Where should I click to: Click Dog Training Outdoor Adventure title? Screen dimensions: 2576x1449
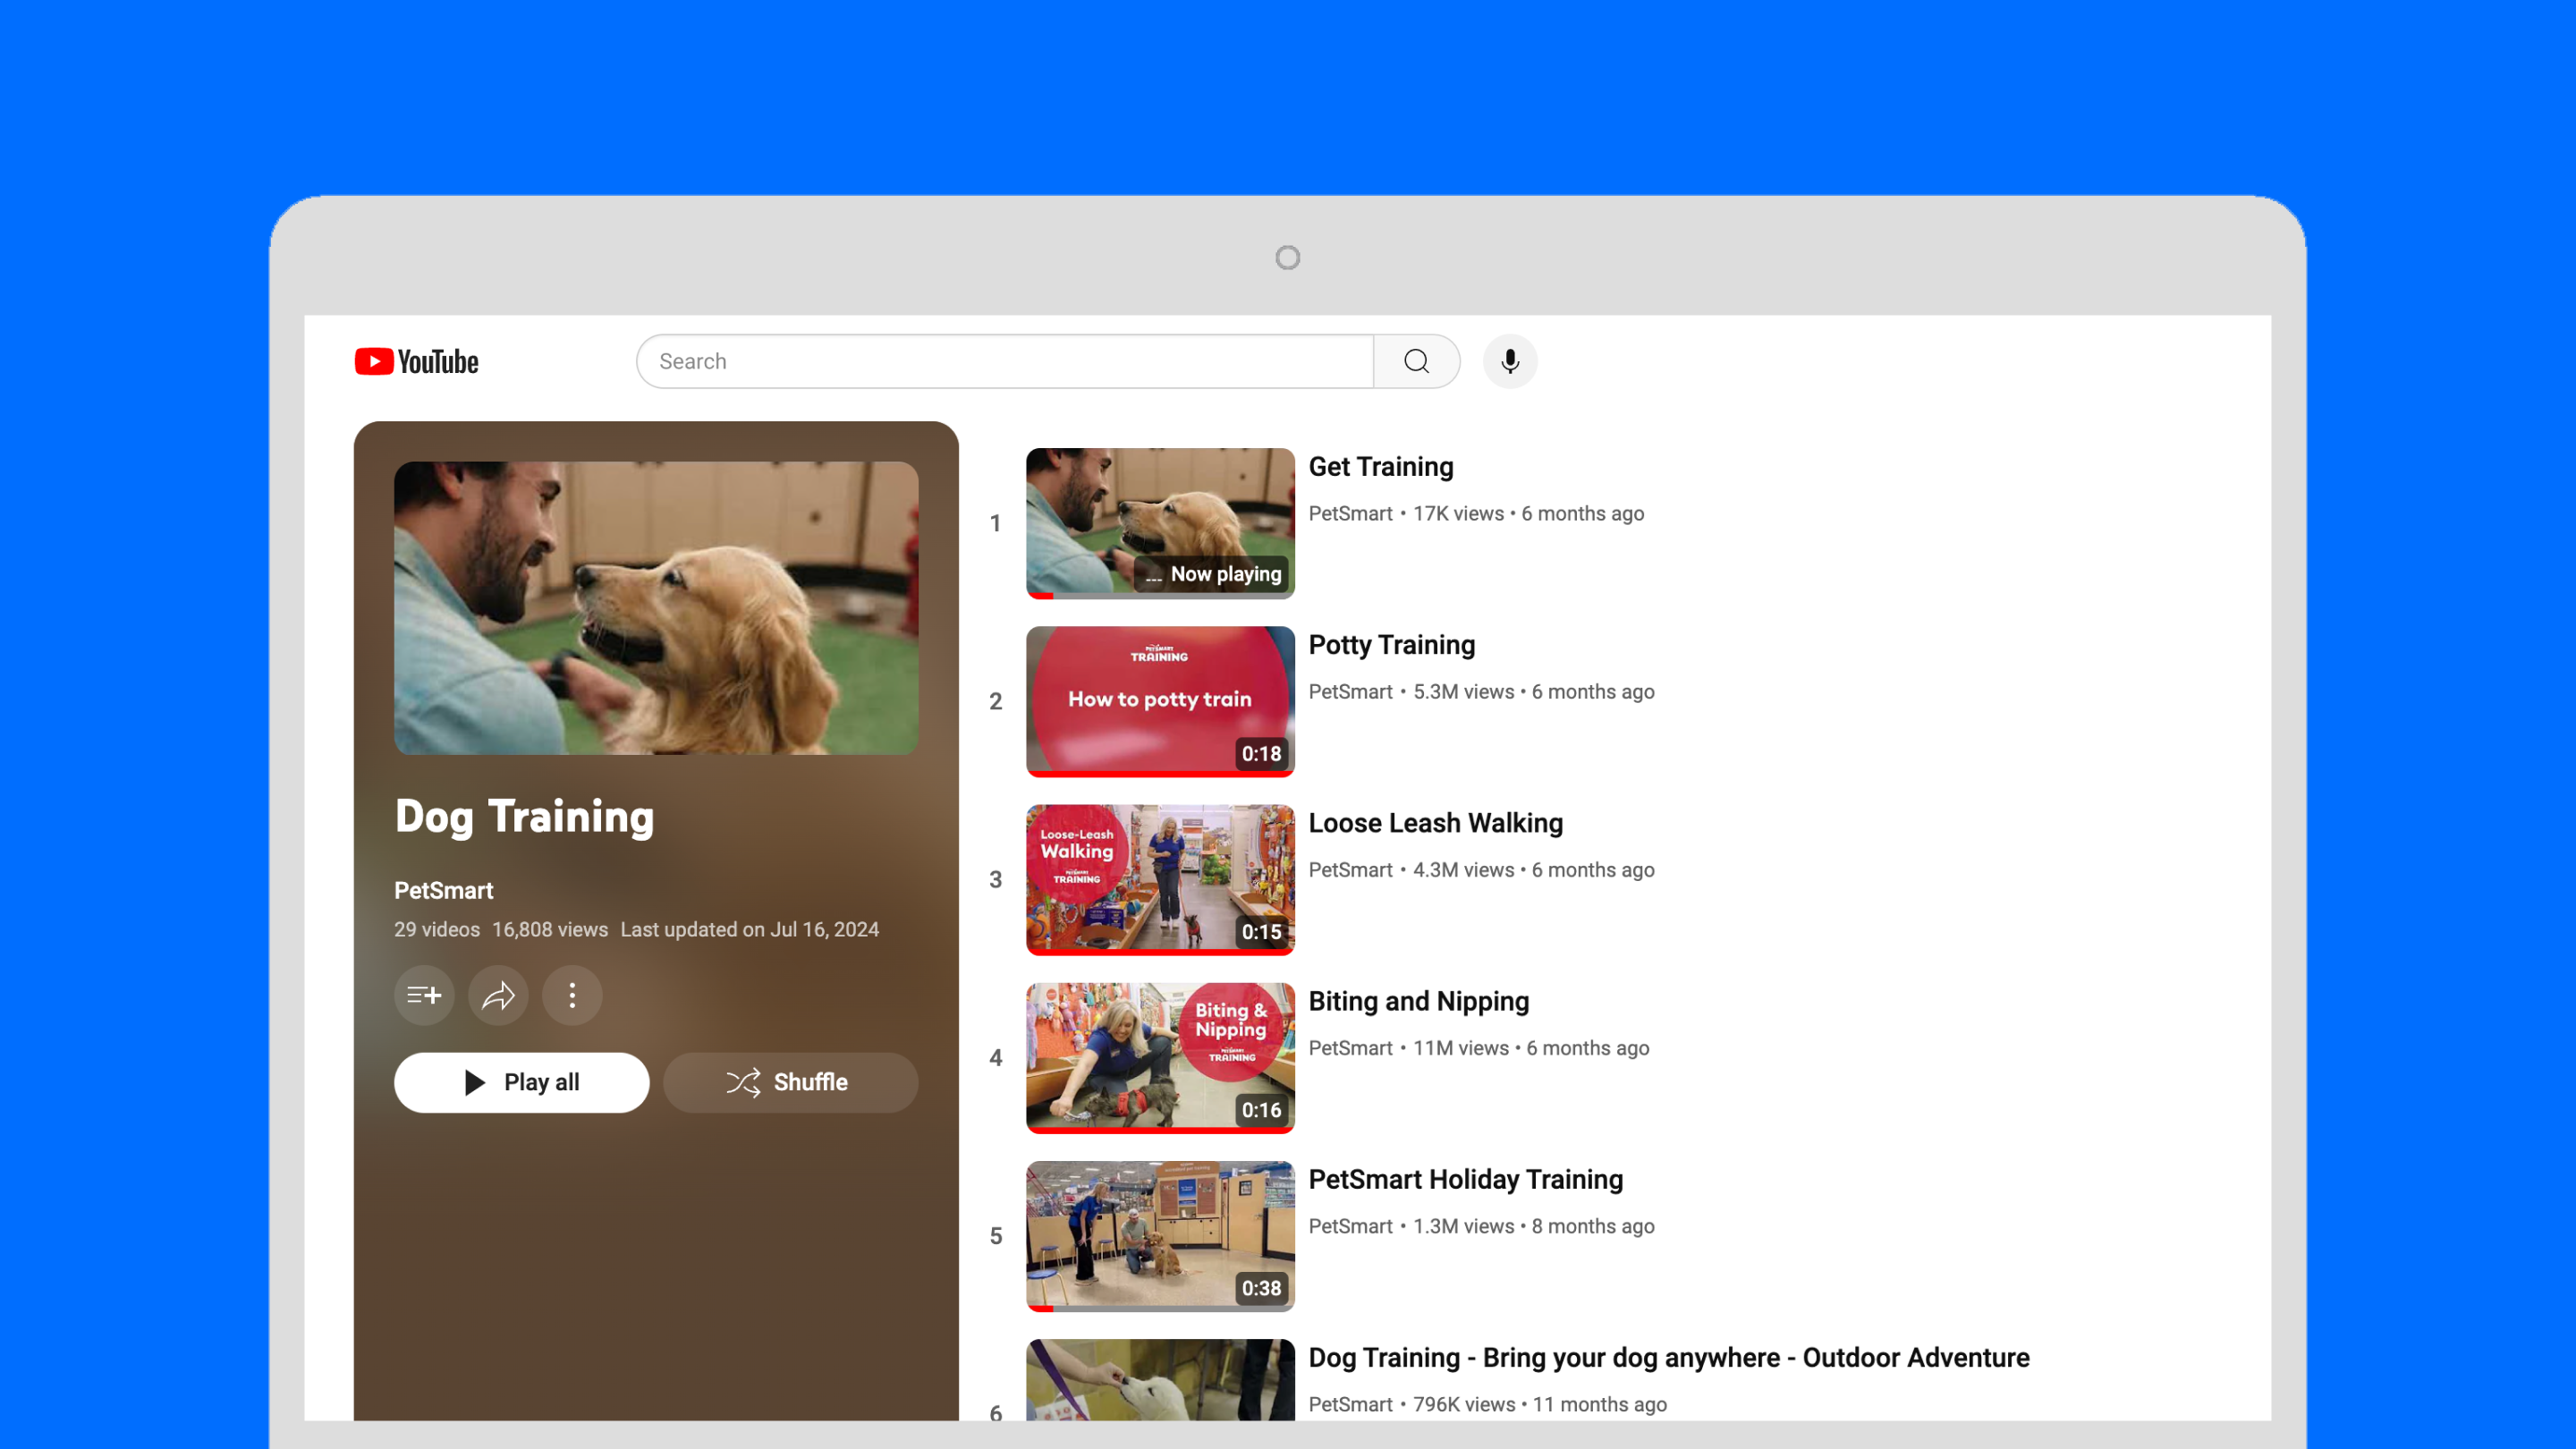click(x=1669, y=1357)
